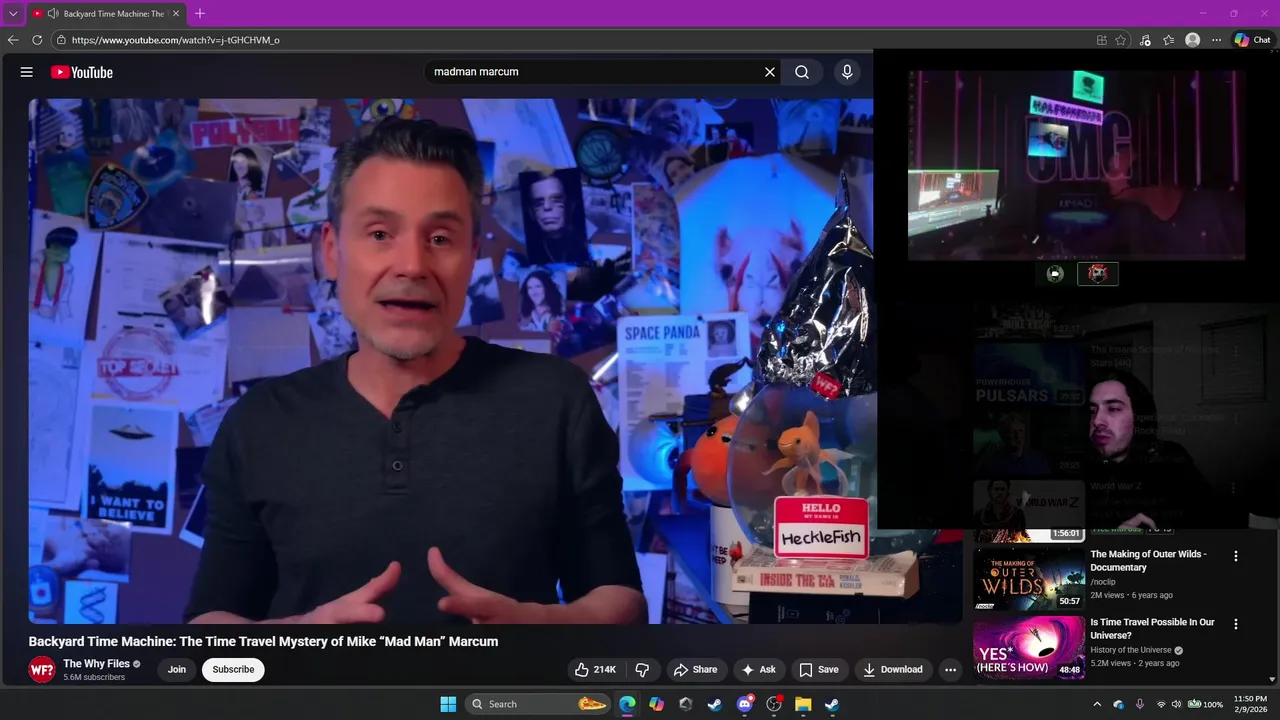Download the video
The image size is (1280, 720).
(x=893, y=670)
